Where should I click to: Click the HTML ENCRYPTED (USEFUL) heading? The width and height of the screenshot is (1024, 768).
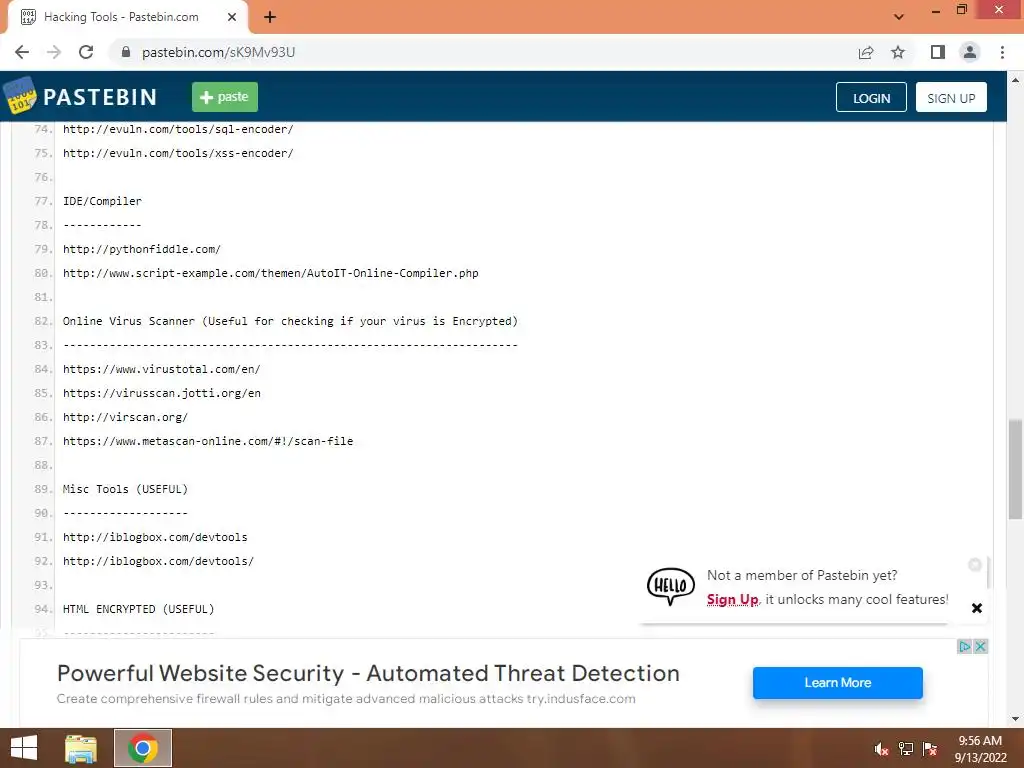[138, 609]
